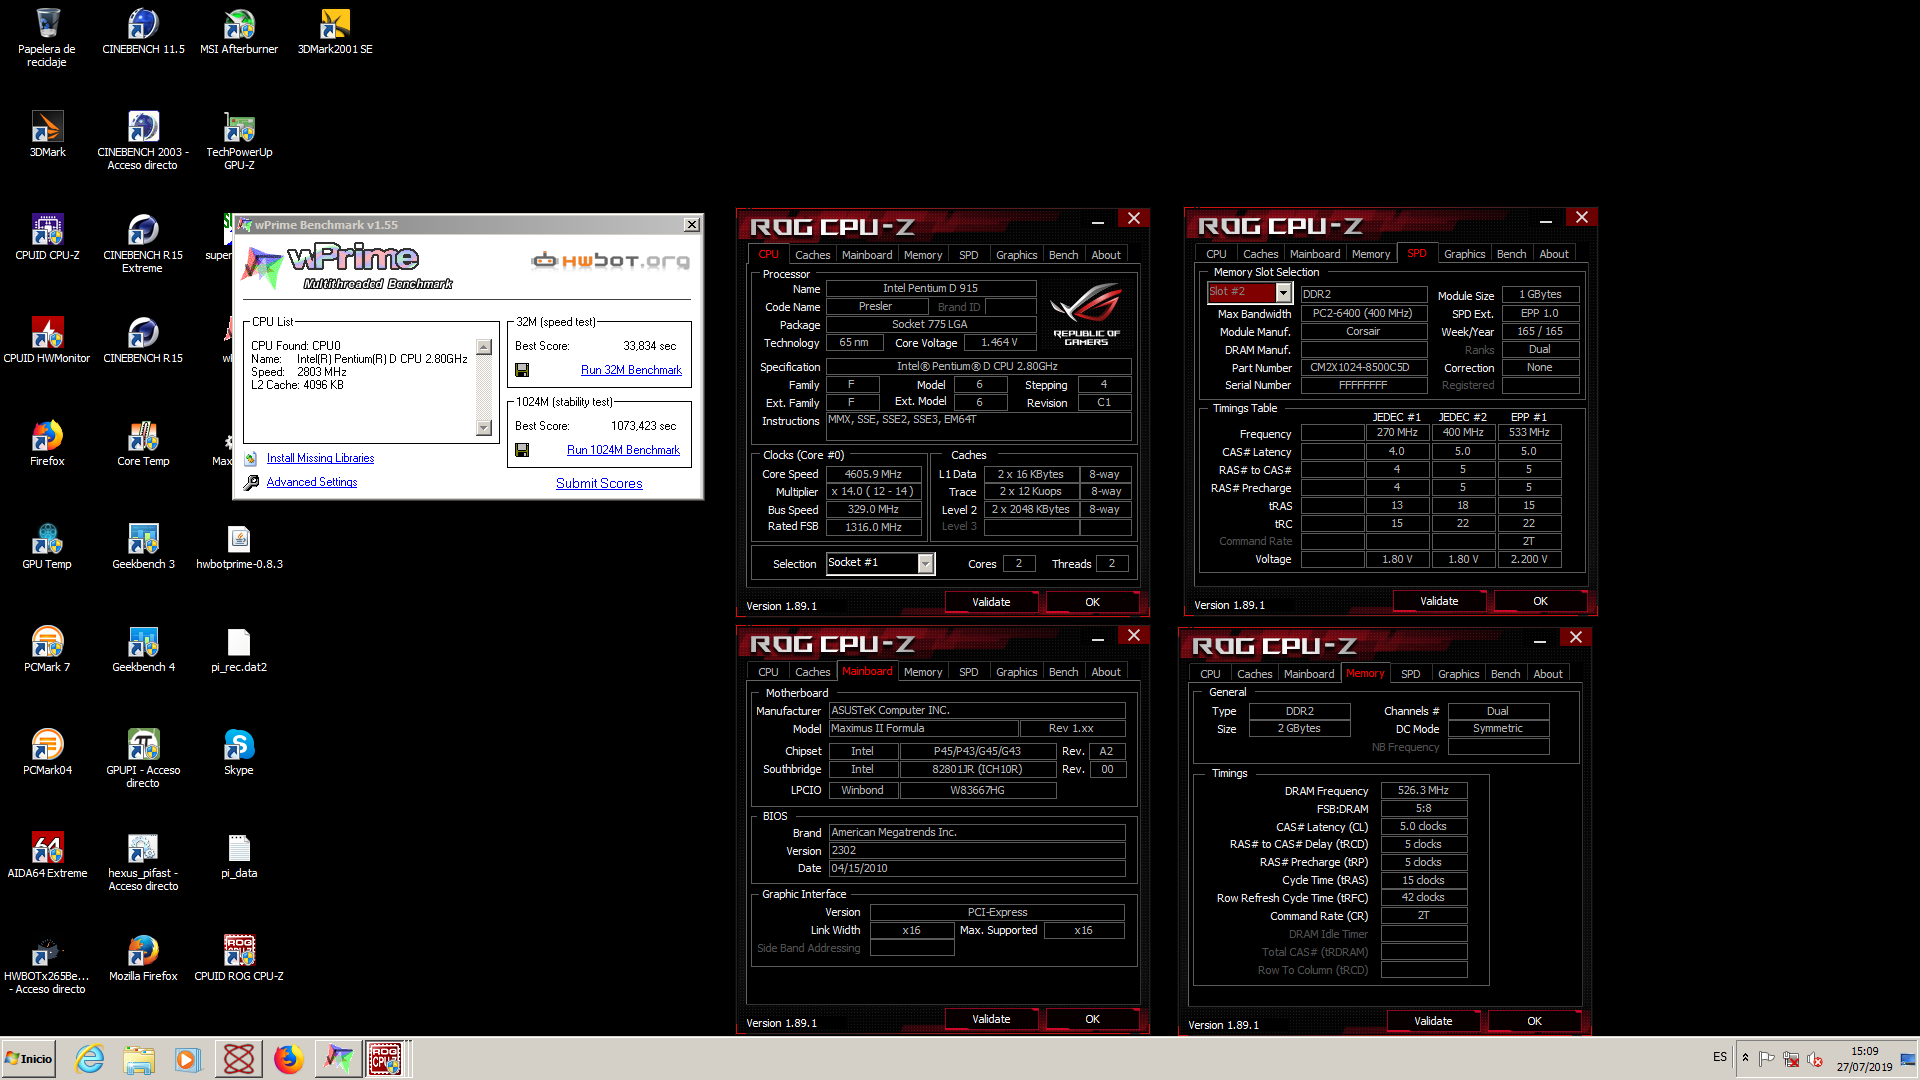
Task: Select the PCMark04 desktop icon
Action: [47, 752]
